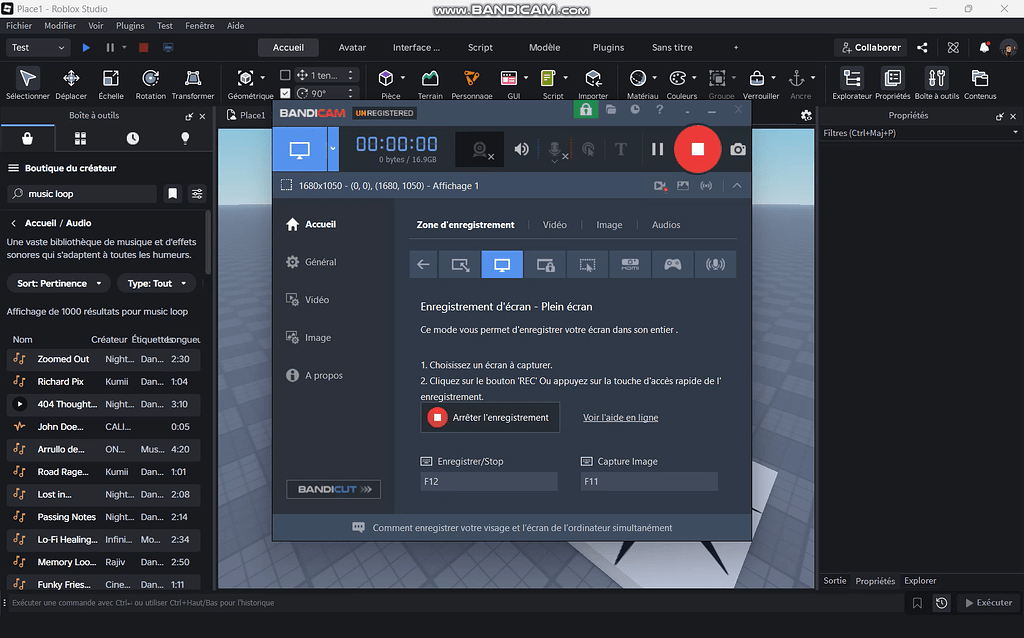Click the Bandicam screenshot camera icon
1024x638 pixels.
pos(738,150)
